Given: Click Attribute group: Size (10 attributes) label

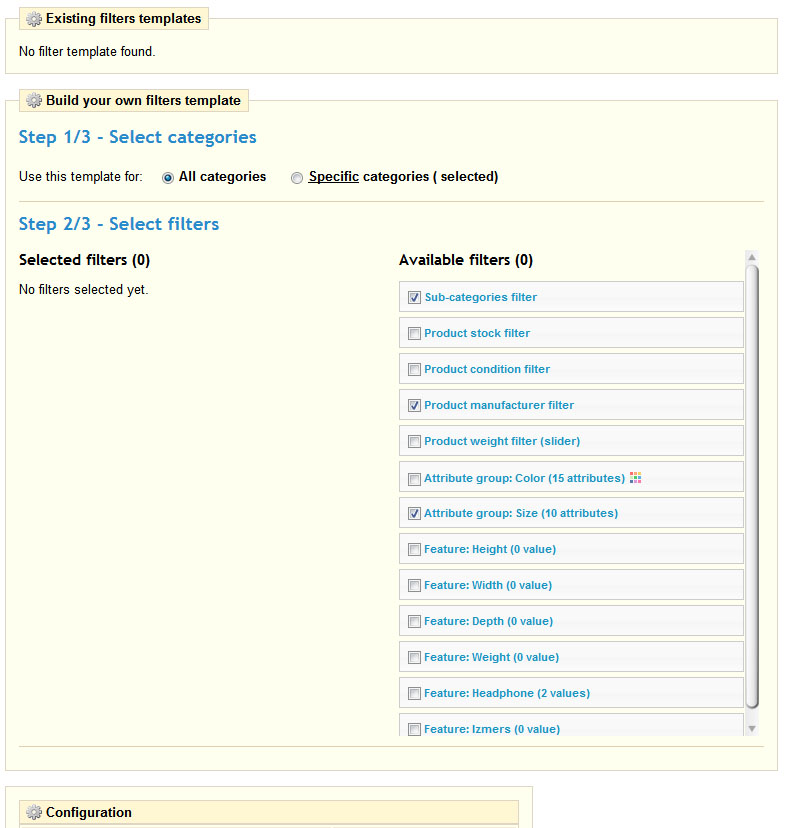Looking at the screenshot, I should coord(521,513).
